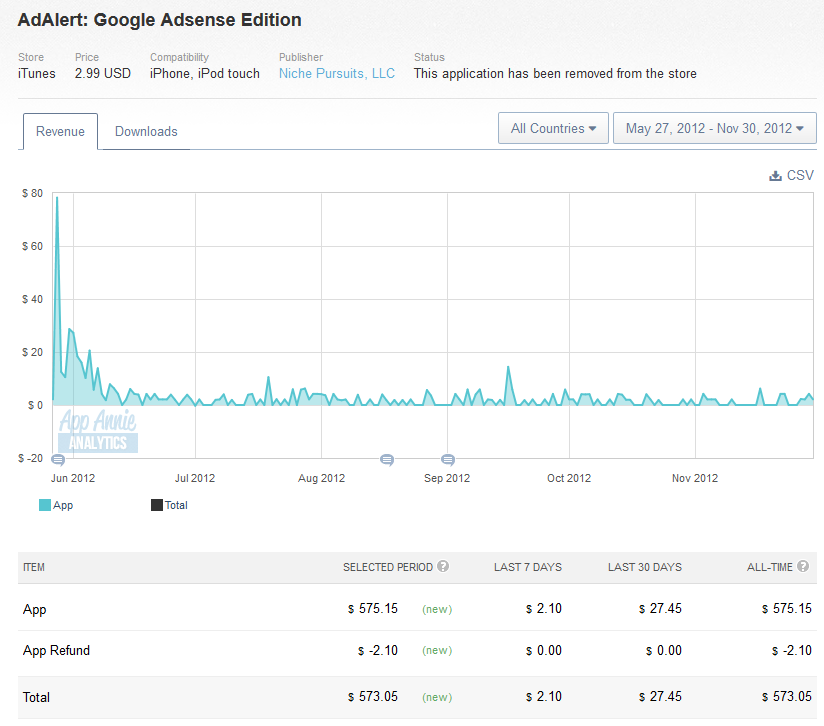Open the event note marker at Jun 2012

pos(58,460)
